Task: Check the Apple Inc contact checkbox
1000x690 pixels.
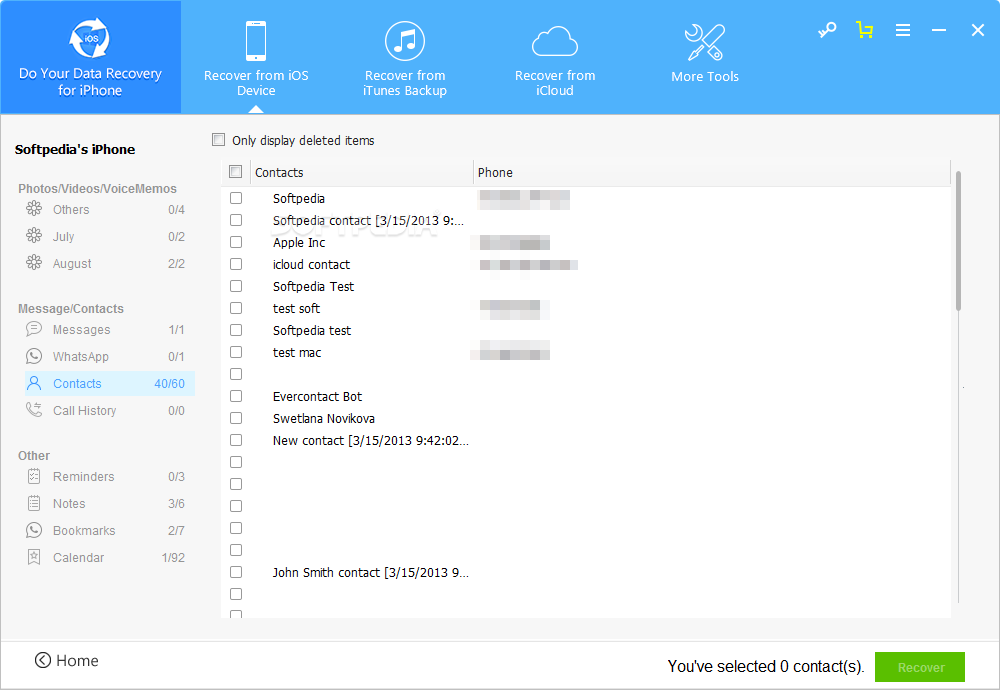Action: [236, 242]
